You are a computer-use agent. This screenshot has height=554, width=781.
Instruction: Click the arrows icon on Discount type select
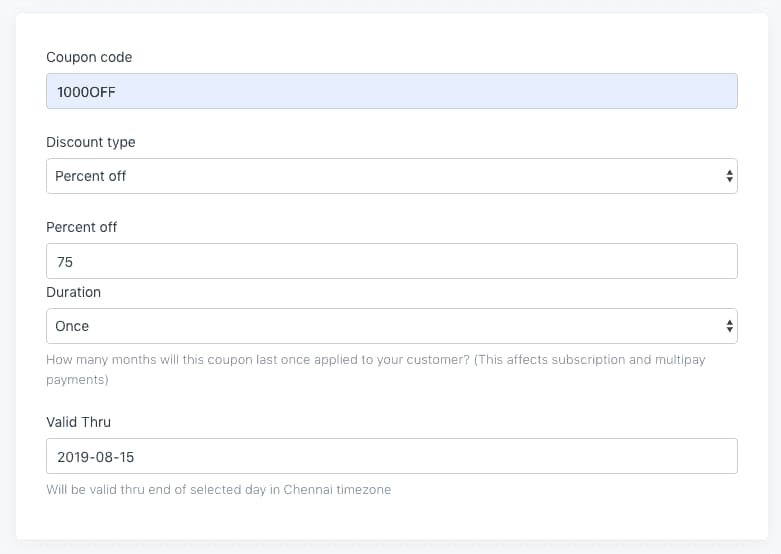729,176
